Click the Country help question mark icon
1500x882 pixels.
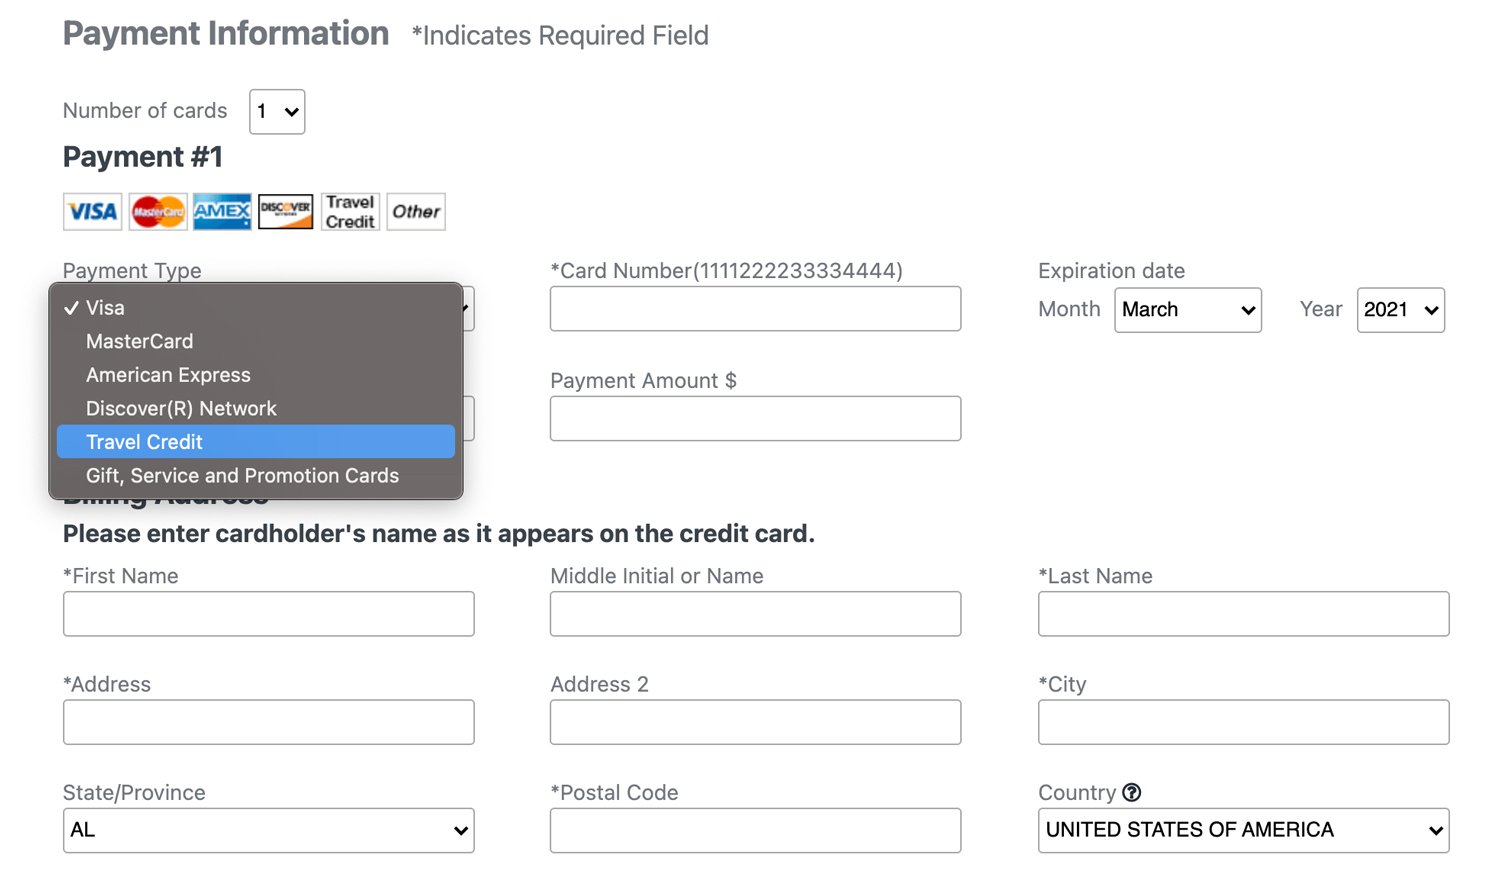tap(1132, 793)
